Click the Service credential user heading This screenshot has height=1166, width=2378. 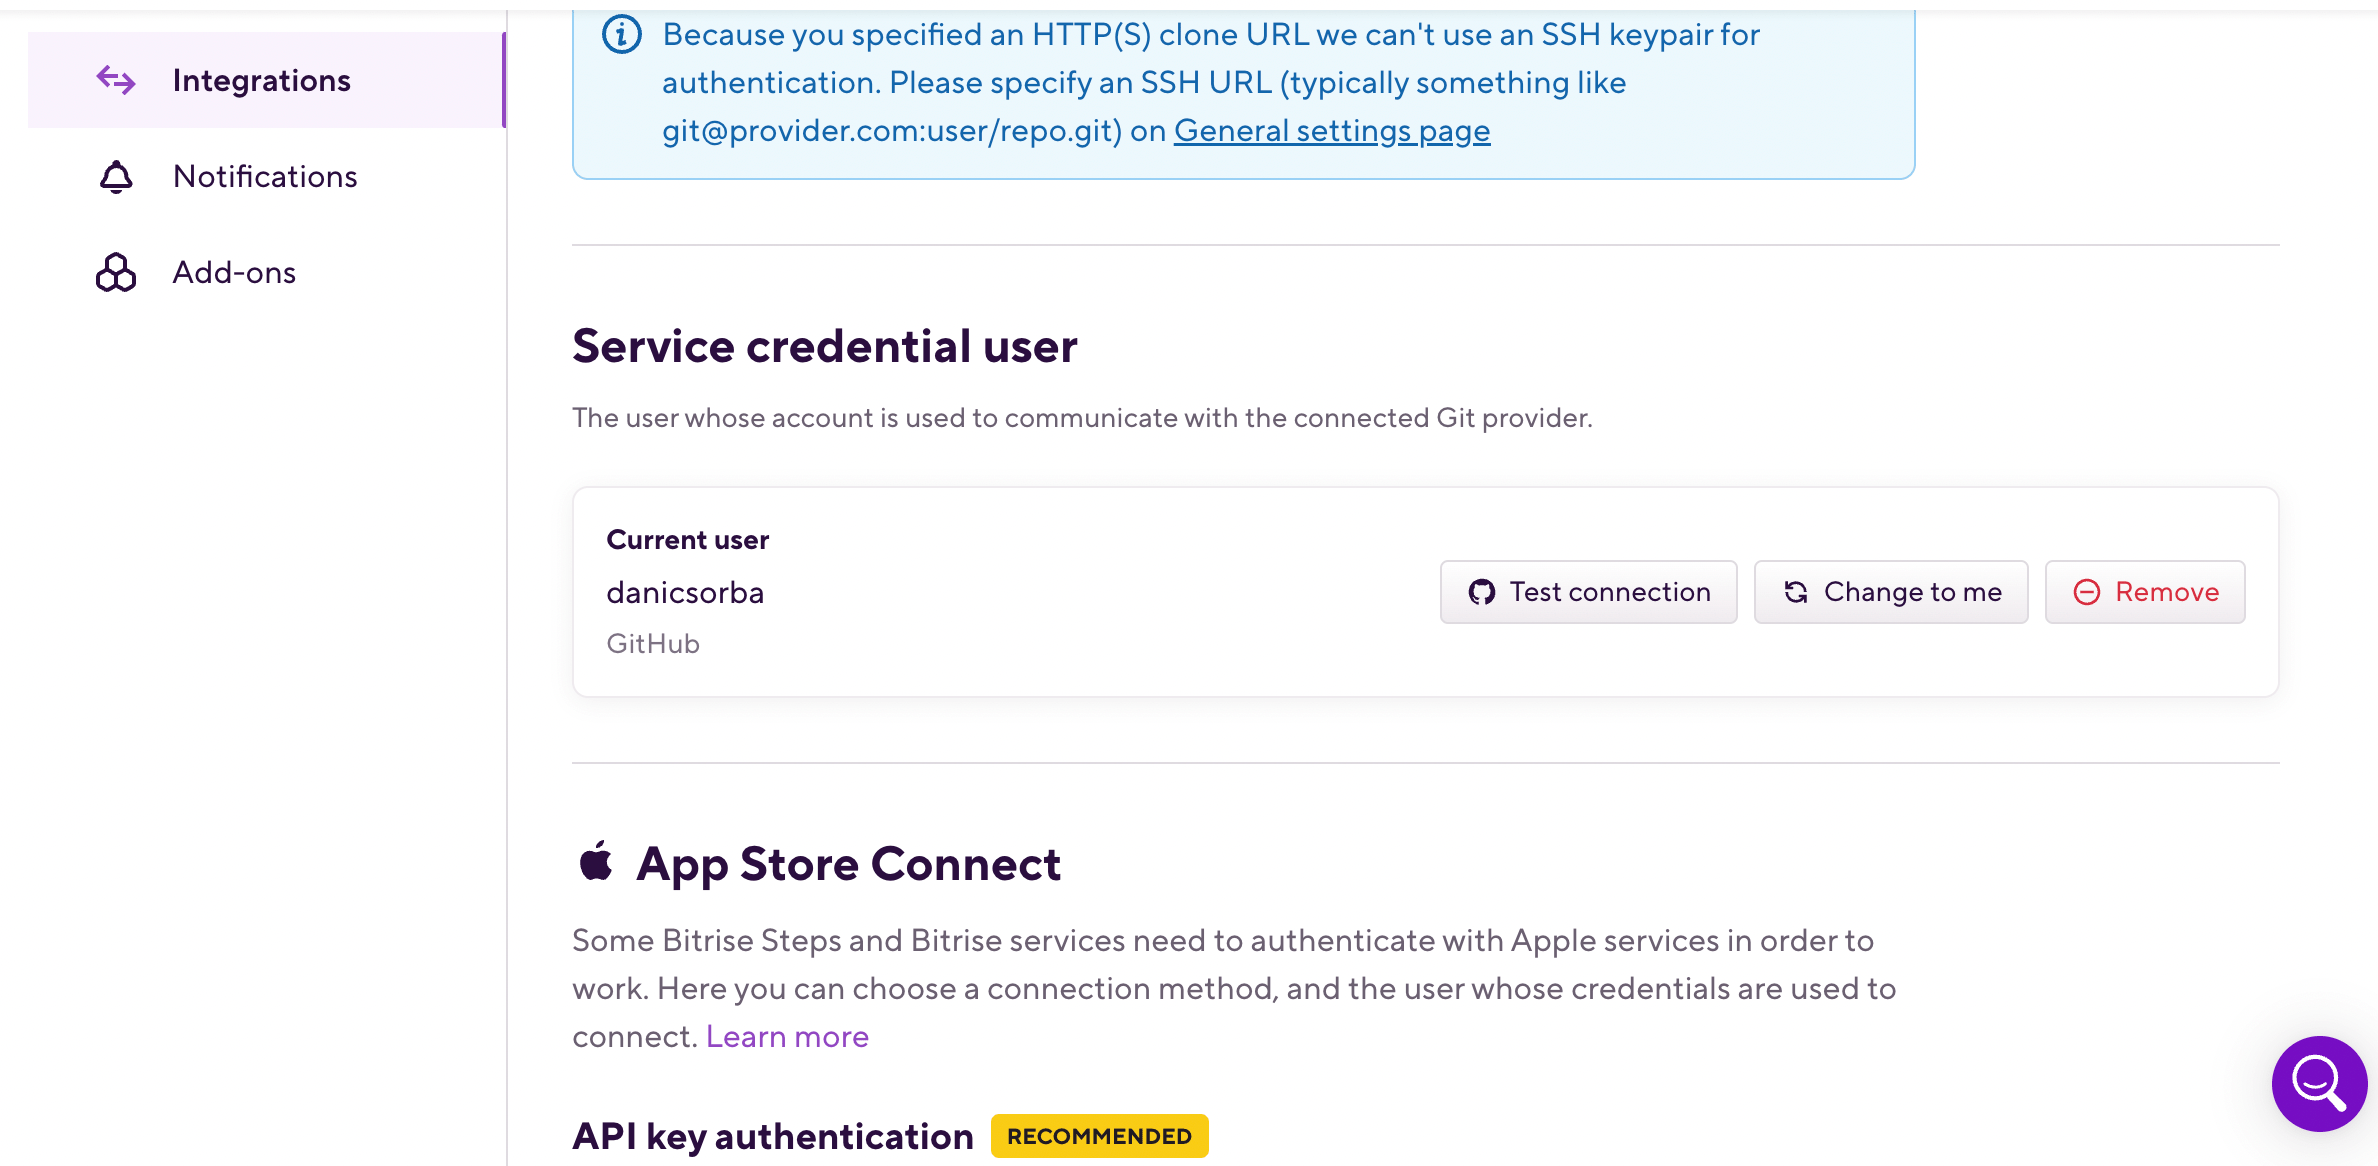[824, 345]
